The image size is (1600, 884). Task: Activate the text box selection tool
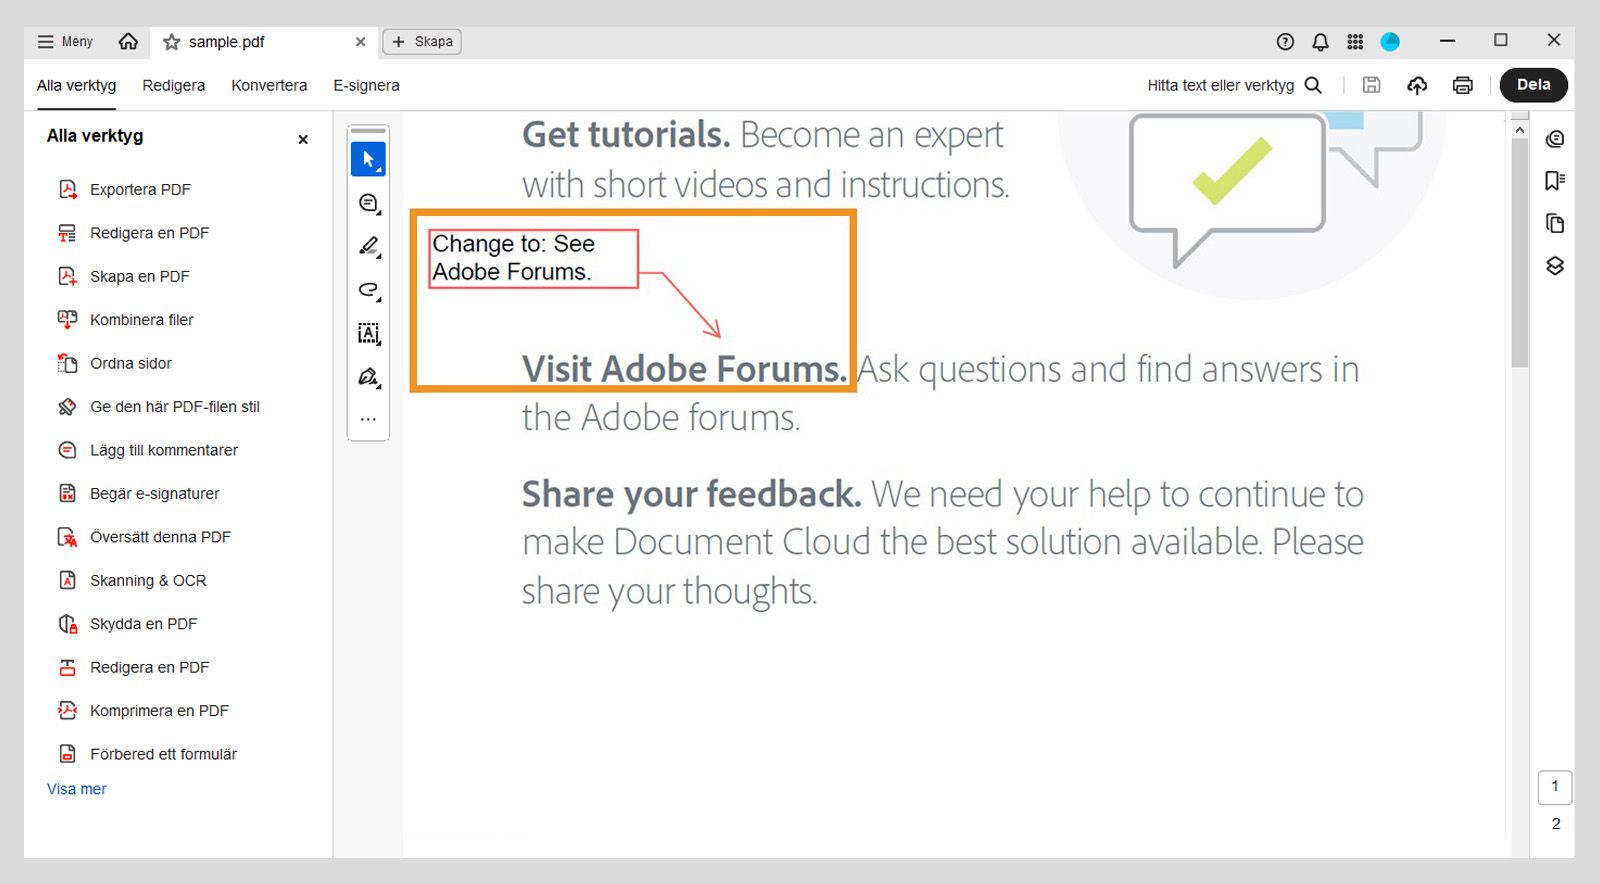368,333
